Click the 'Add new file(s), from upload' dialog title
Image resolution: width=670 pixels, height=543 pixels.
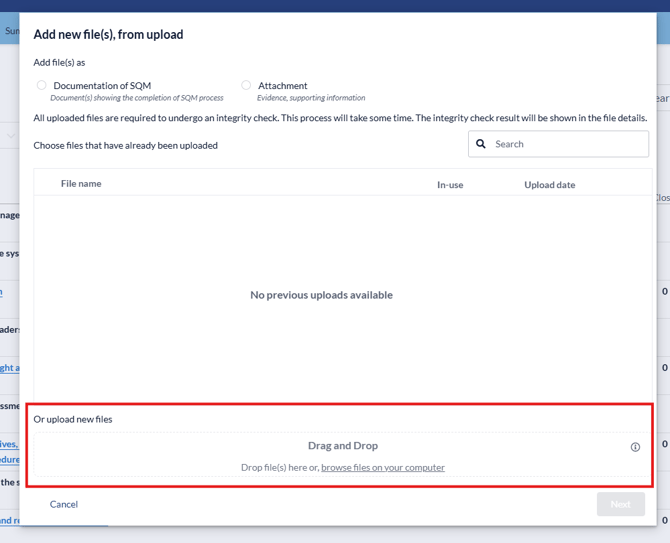pyautogui.click(x=108, y=34)
